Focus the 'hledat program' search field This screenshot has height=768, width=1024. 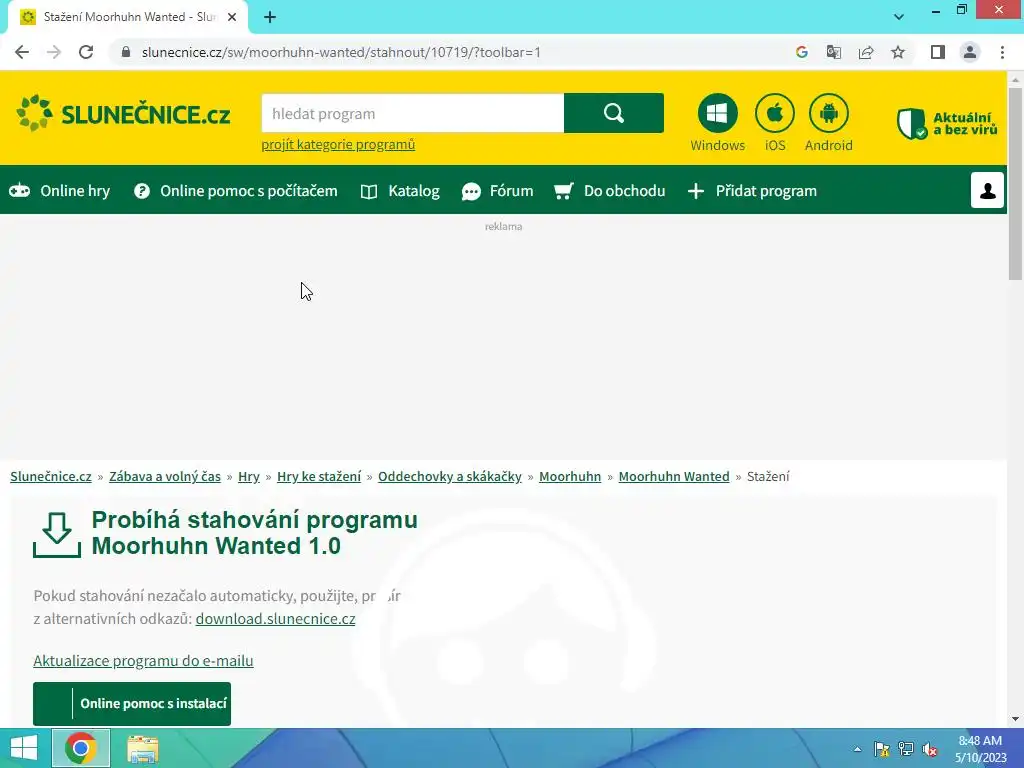(x=413, y=113)
